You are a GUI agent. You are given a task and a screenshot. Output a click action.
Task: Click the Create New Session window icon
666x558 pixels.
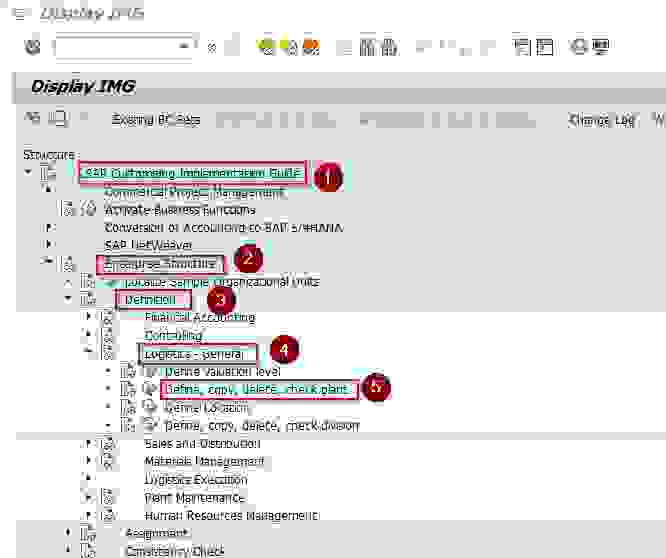(x=522, y=47)
